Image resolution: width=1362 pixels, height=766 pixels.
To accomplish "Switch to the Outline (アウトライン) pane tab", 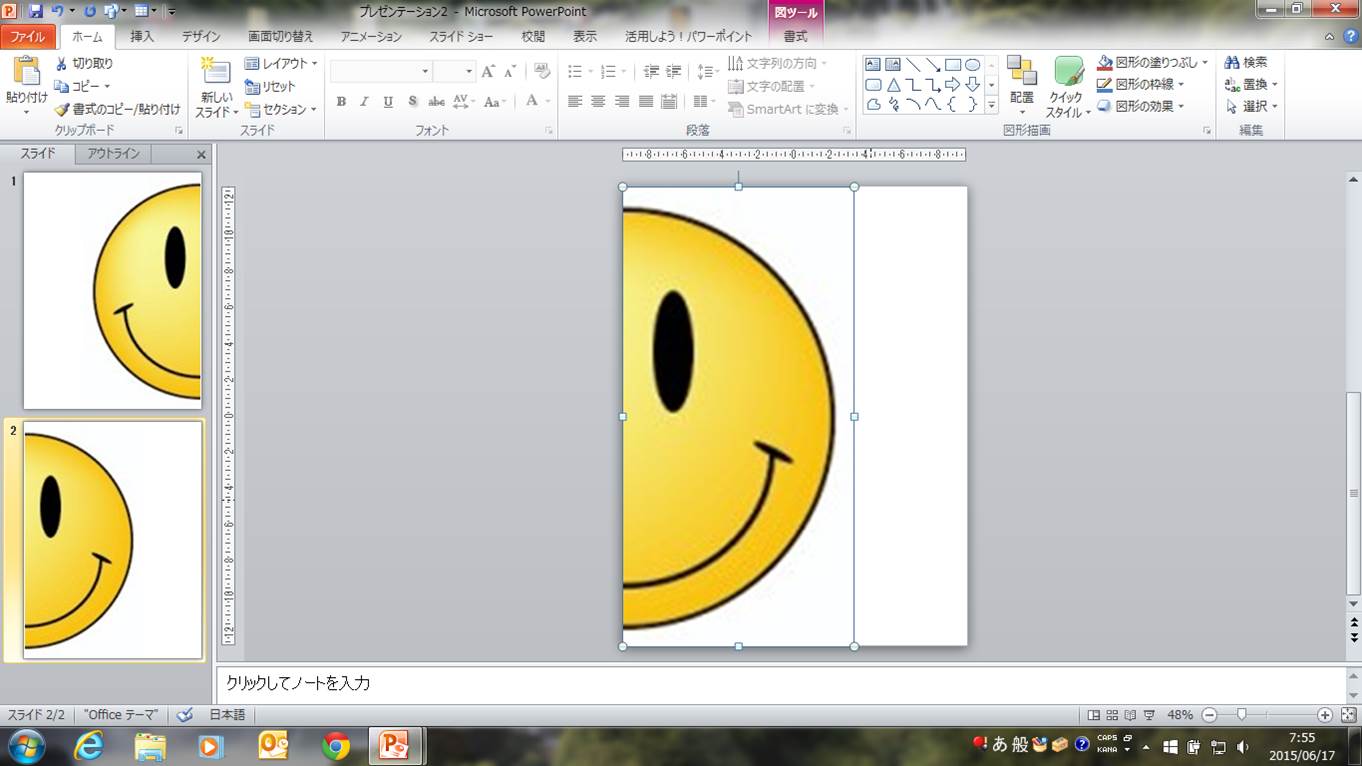I will [x=113, y=154].
